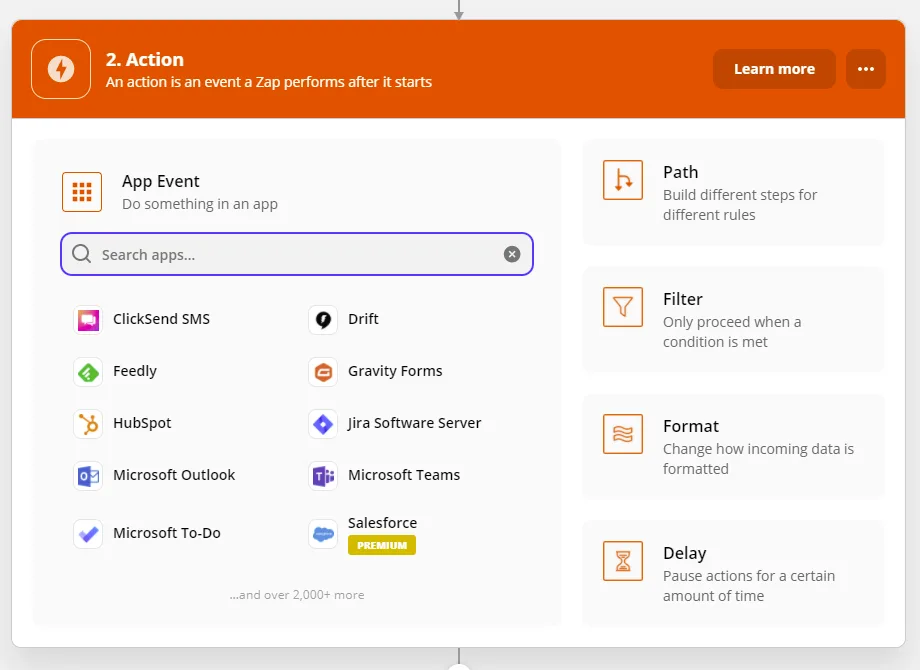Clear the search apps field
The width and height of the screenshot is (920, 670).
(x=512, y=254)
